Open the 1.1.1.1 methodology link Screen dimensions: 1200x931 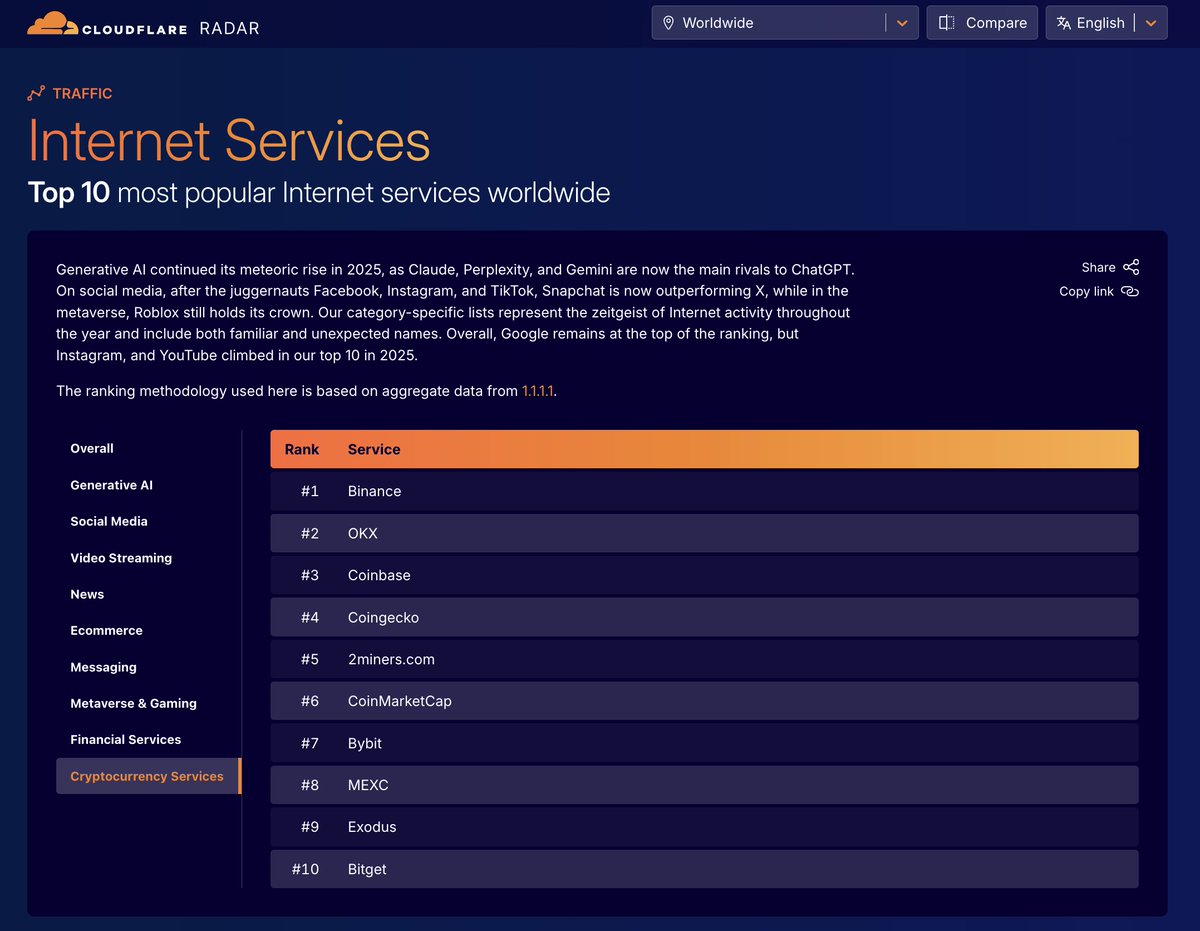538,391
